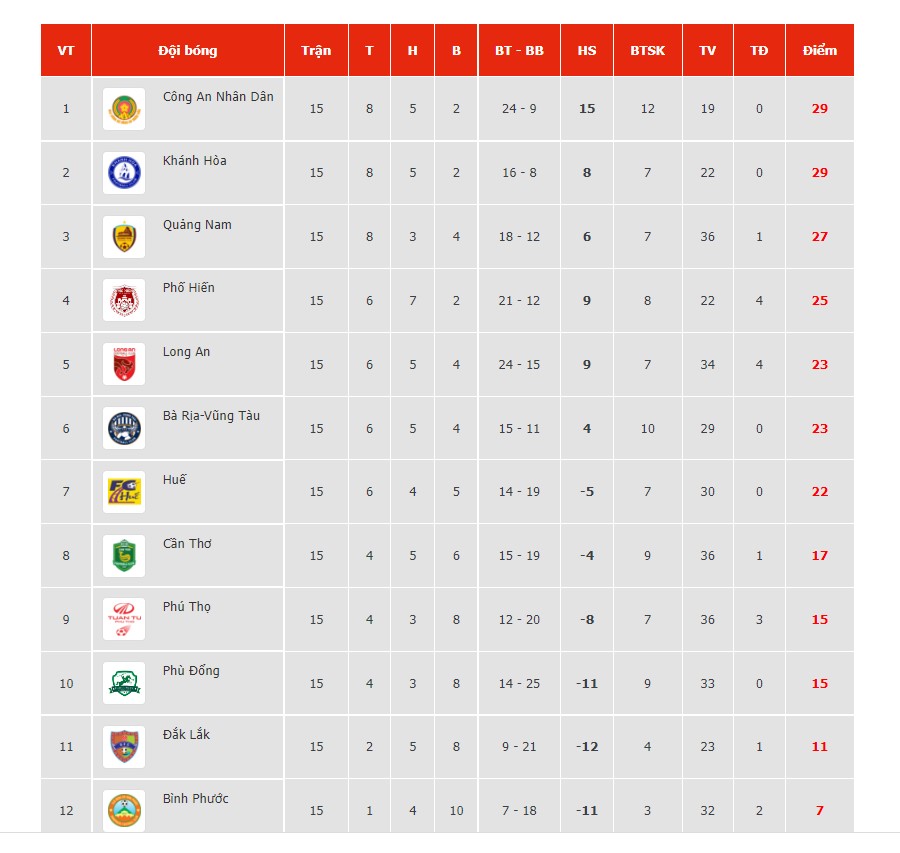Open the Bà Rịa-Vũng Tàu team name link
This screenshot has height=853, width=900.
point(211,416)
